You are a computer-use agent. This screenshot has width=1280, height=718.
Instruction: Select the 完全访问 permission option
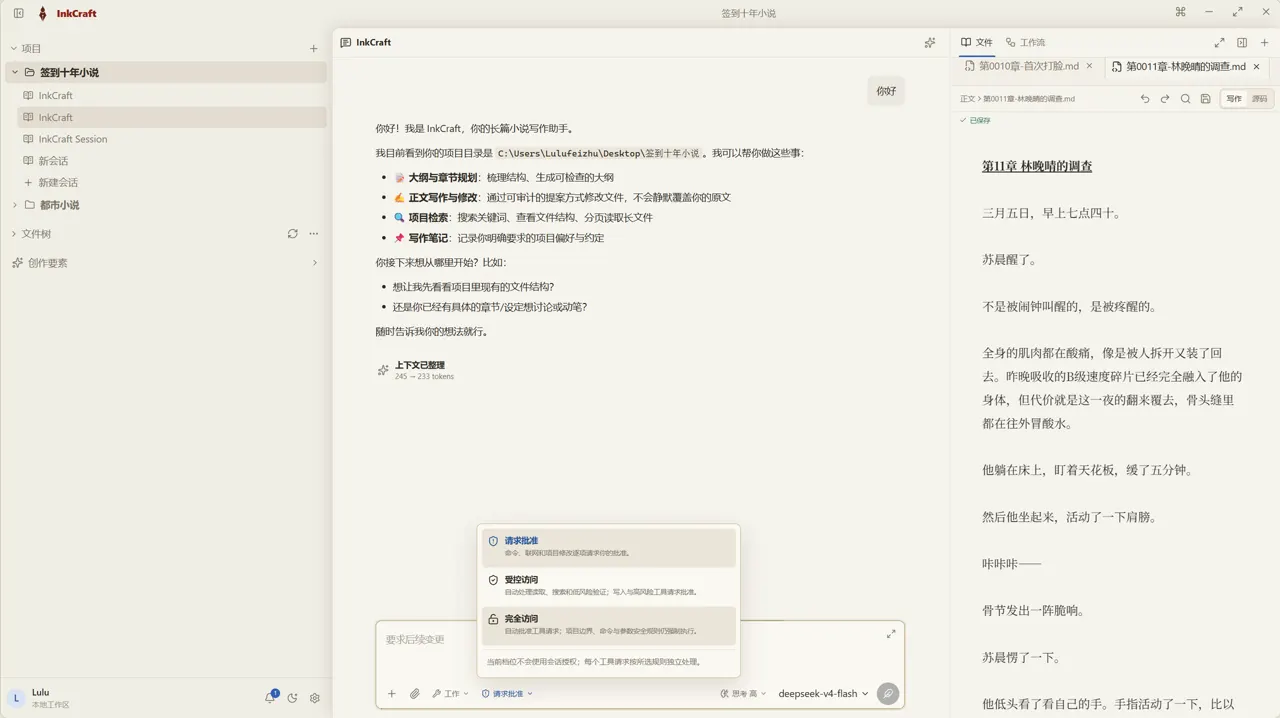click(x=609, y=625)
